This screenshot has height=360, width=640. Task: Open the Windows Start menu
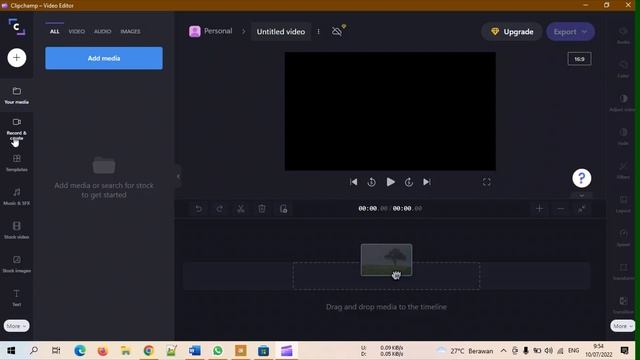(11, 351)
